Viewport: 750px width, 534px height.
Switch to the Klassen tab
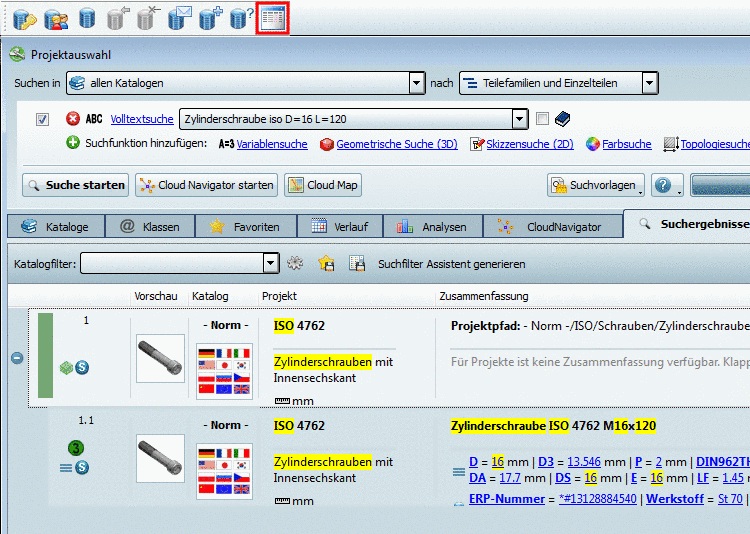pos(150,226)
